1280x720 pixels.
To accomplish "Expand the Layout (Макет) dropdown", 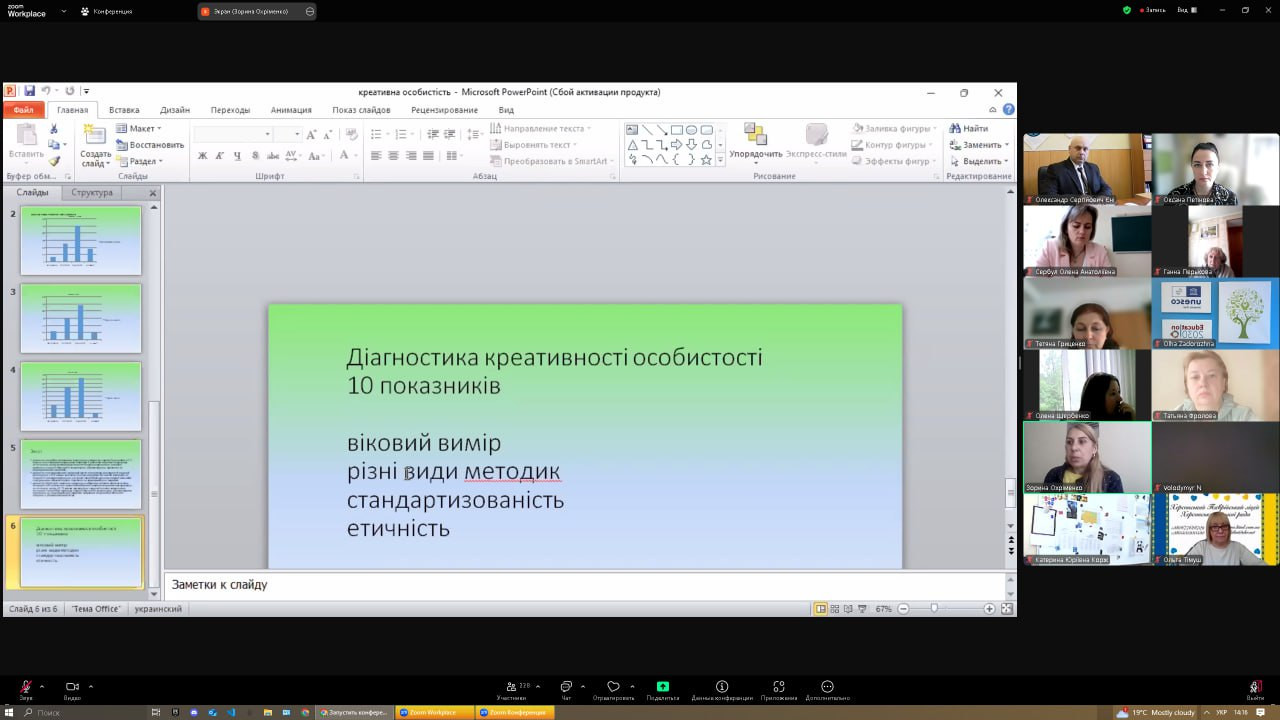I will tap(141, 128).
